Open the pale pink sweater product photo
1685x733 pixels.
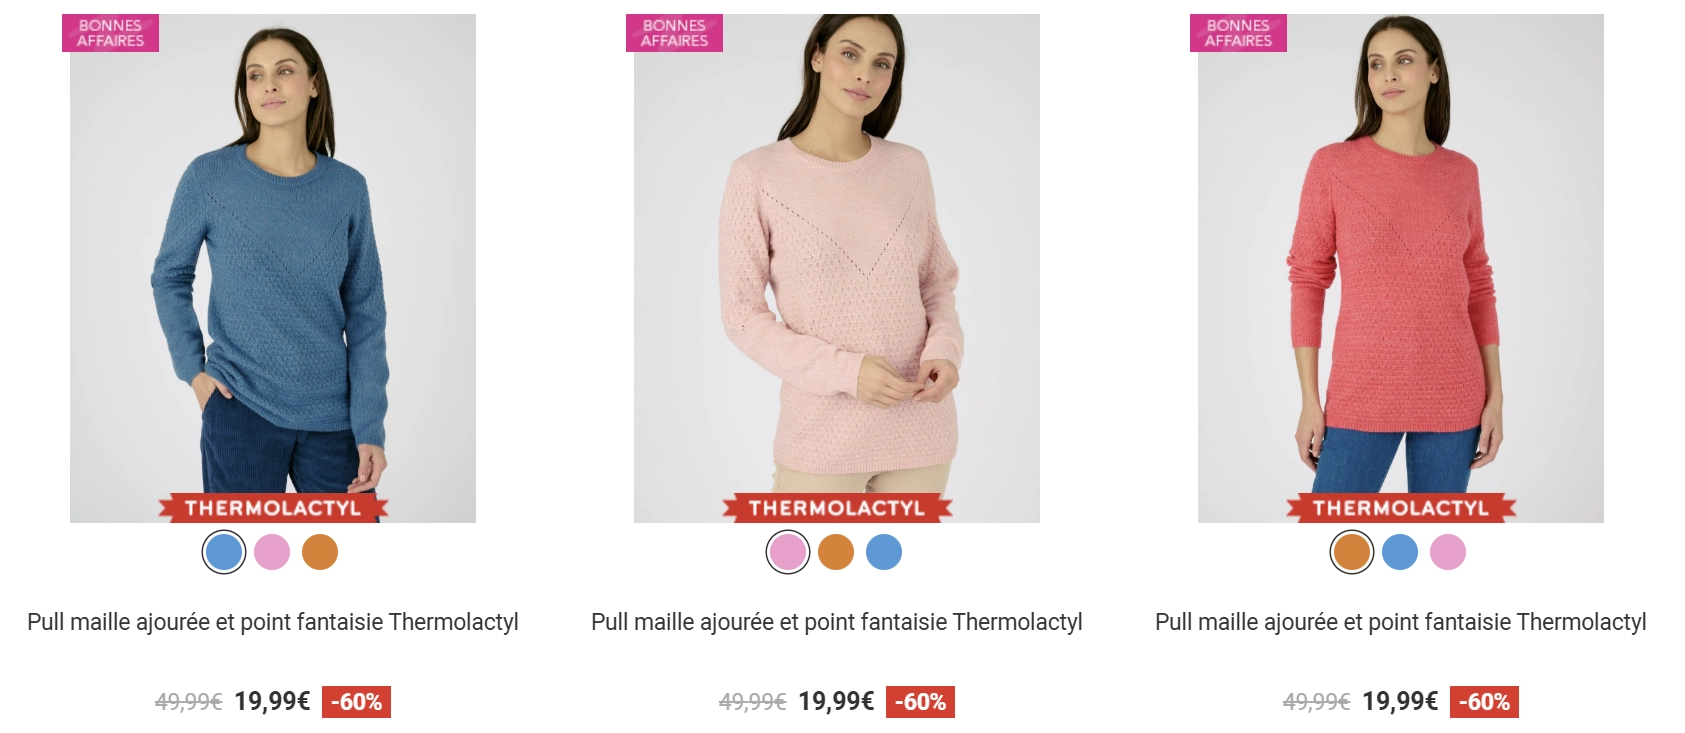coord(837,268)
